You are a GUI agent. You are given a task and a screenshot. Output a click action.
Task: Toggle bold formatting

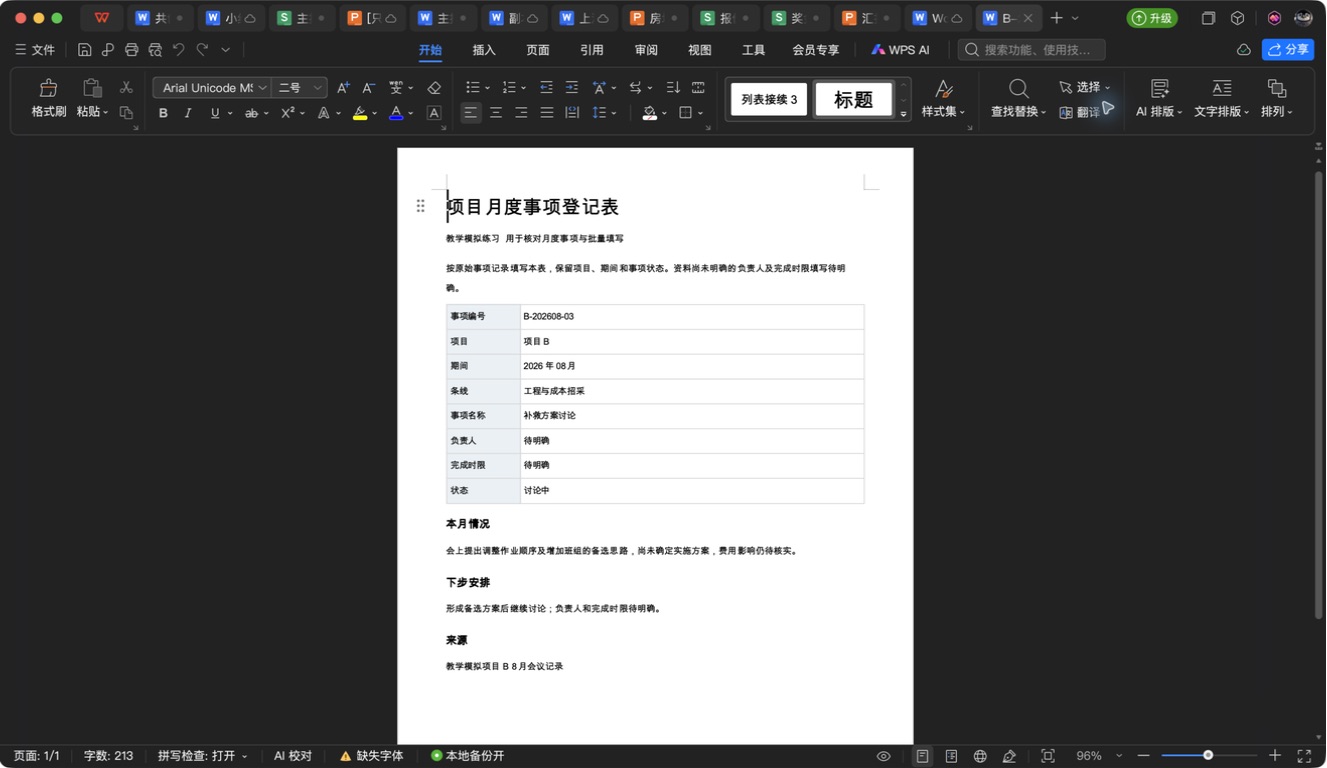(163, 113)
